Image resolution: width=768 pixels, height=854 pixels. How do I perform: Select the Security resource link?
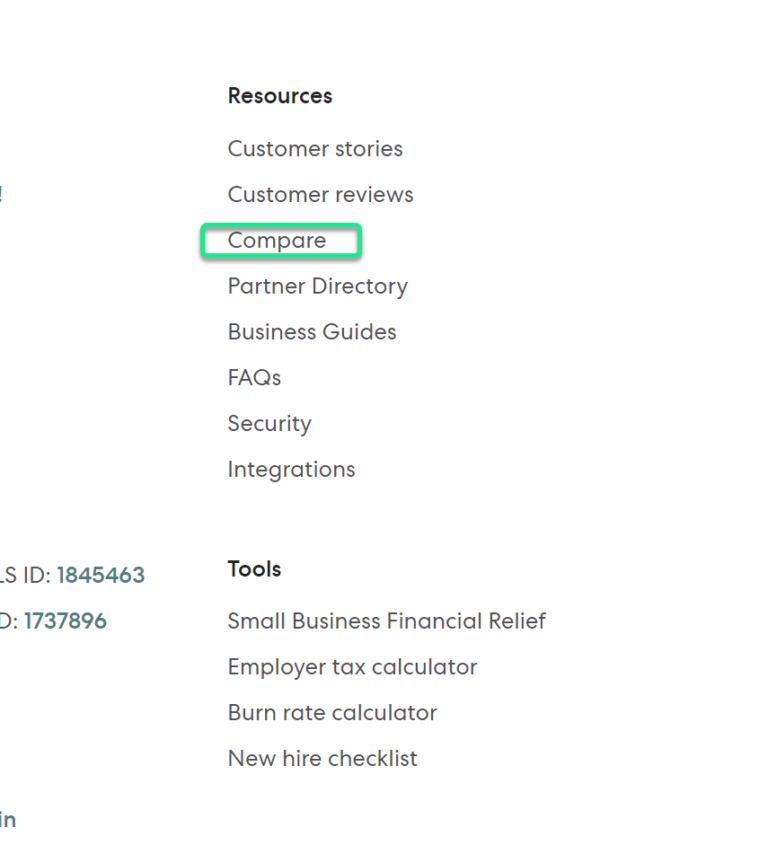pyautogui.click(x=269, y=424)
